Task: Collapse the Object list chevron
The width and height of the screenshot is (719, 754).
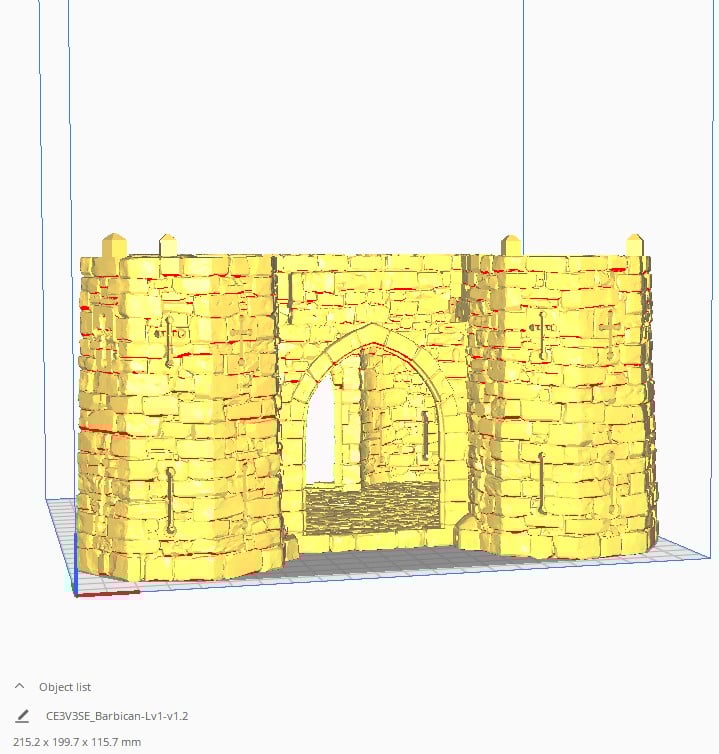Action: [20, 687]
